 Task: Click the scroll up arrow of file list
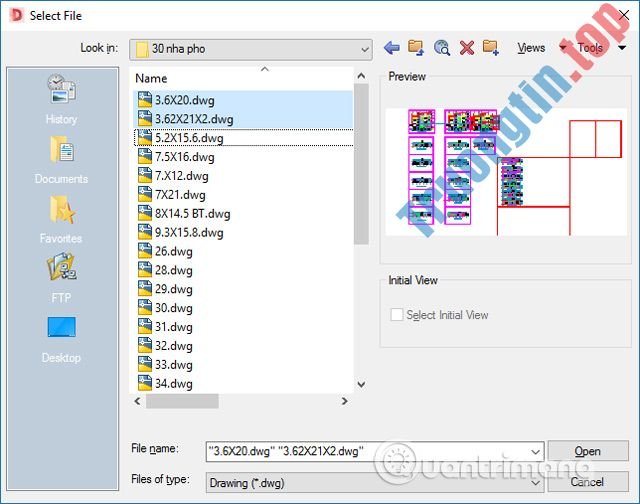361,75
